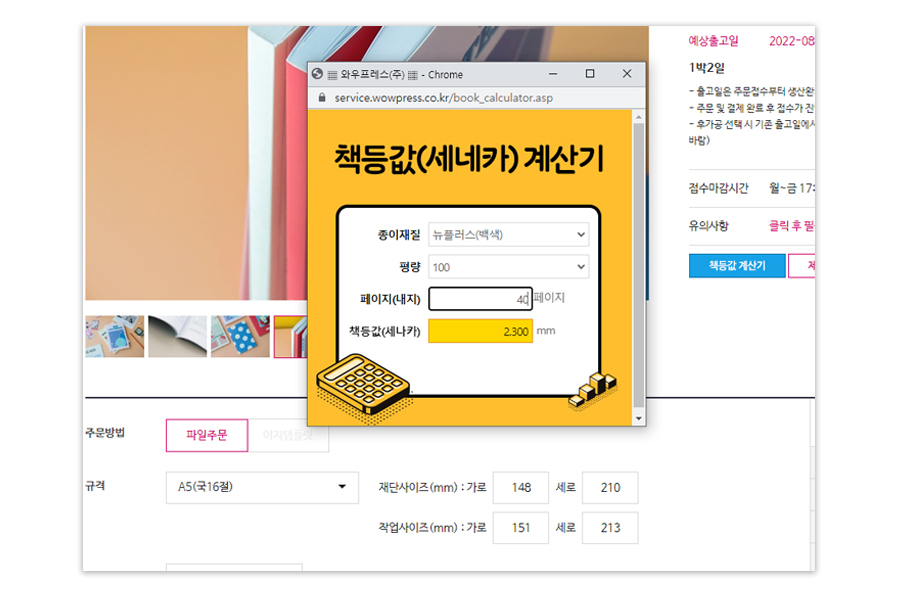Click the gold coin stack illustration

pyautogui.click(x=592, y=390)
